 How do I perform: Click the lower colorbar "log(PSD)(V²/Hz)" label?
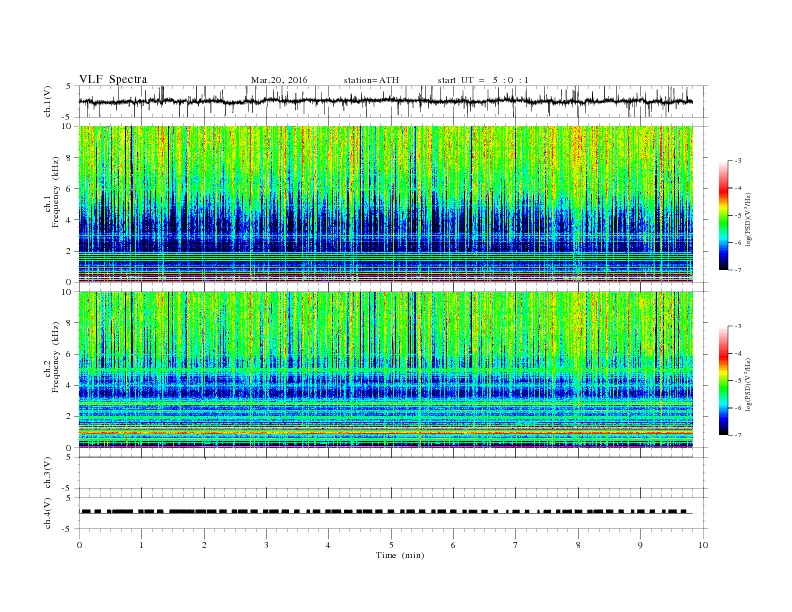[748, 384]
